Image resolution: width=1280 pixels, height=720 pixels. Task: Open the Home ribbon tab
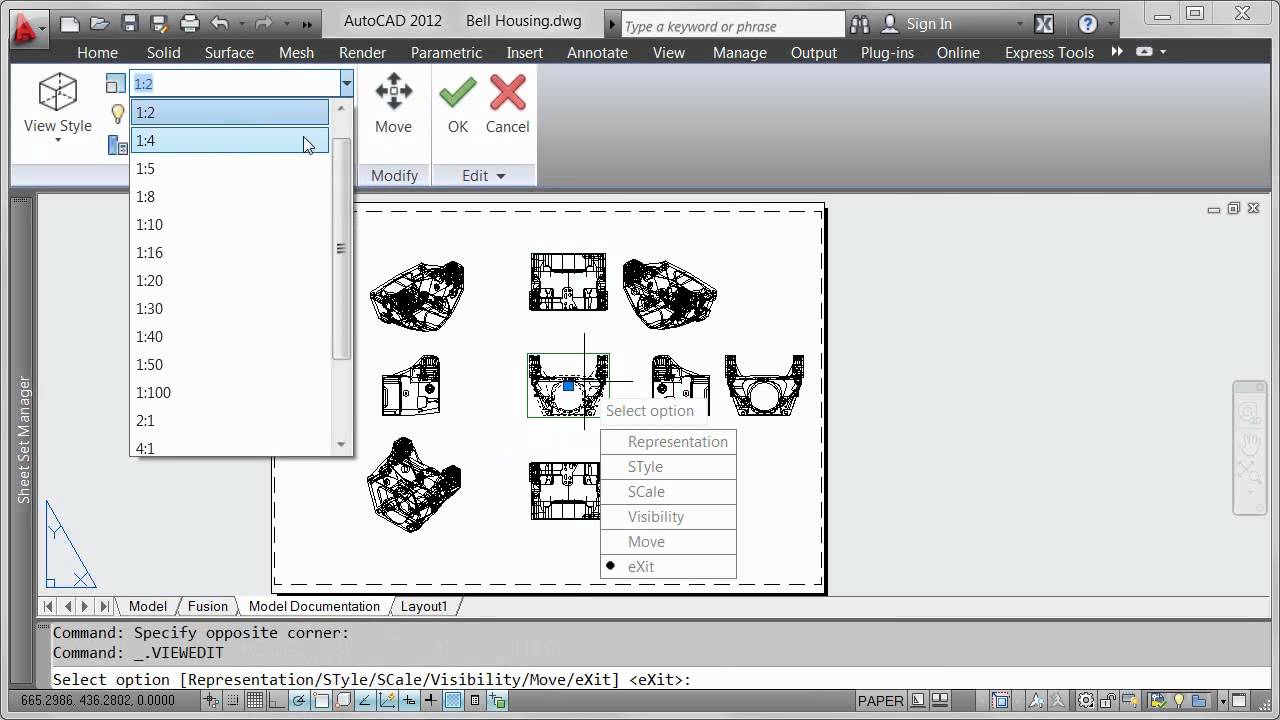97,52
